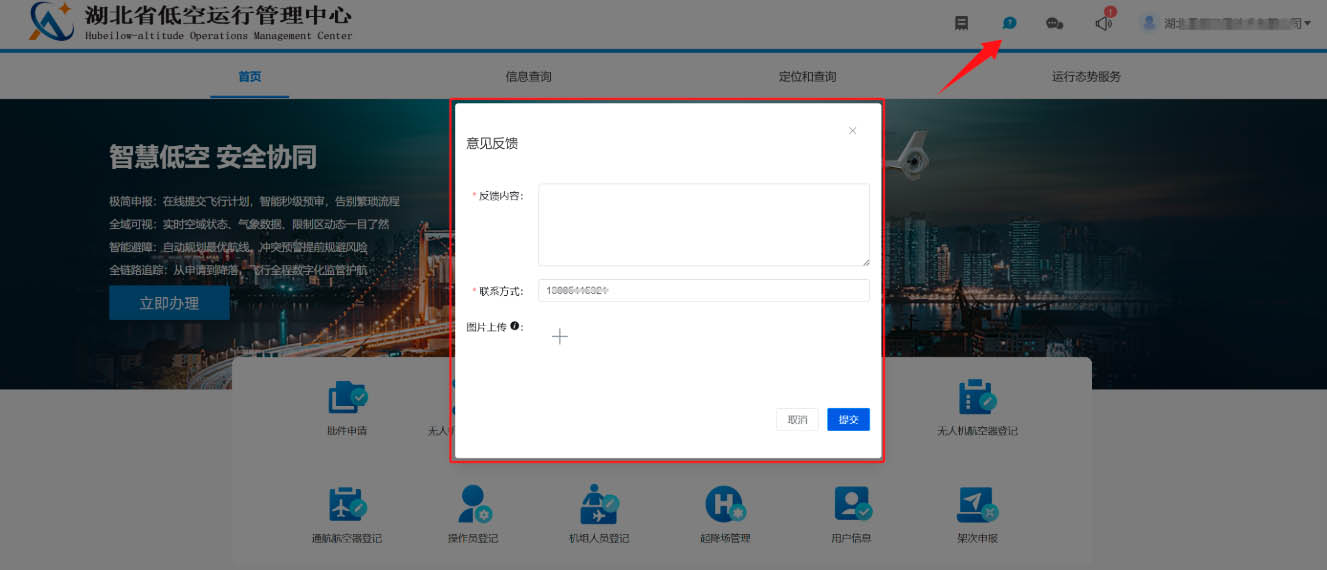Switch to the 首页 tab
The height and width of the screenshot is (570, 1327).
click(x=250, y=76)
